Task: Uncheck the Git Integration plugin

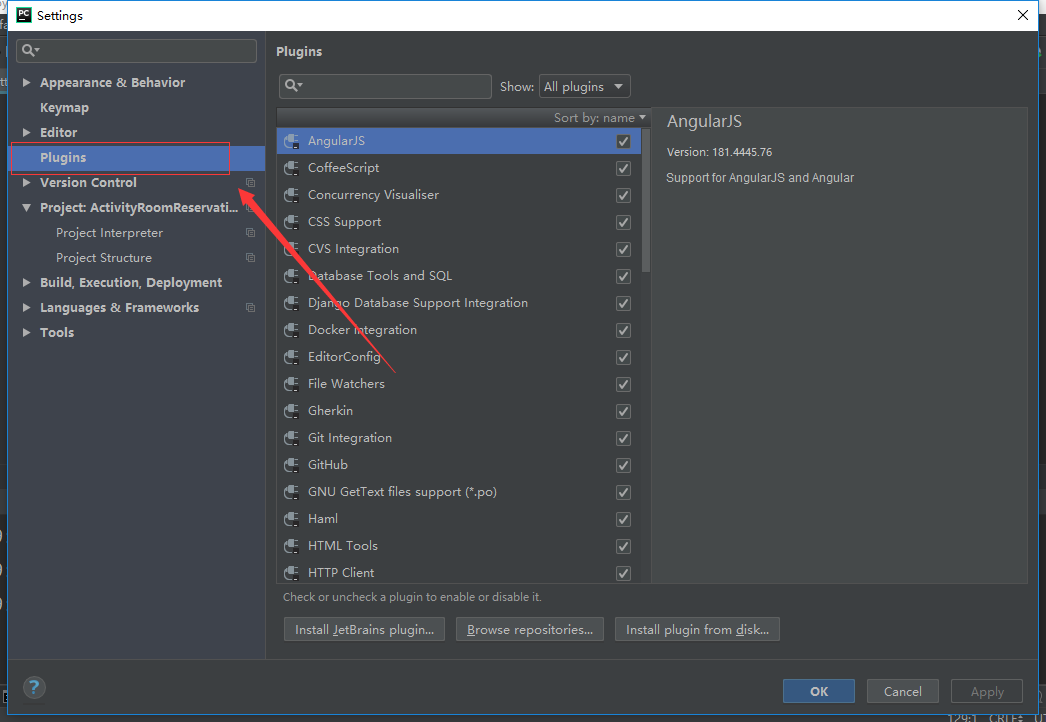Action: pyautogui.click(x=623, y=438)
